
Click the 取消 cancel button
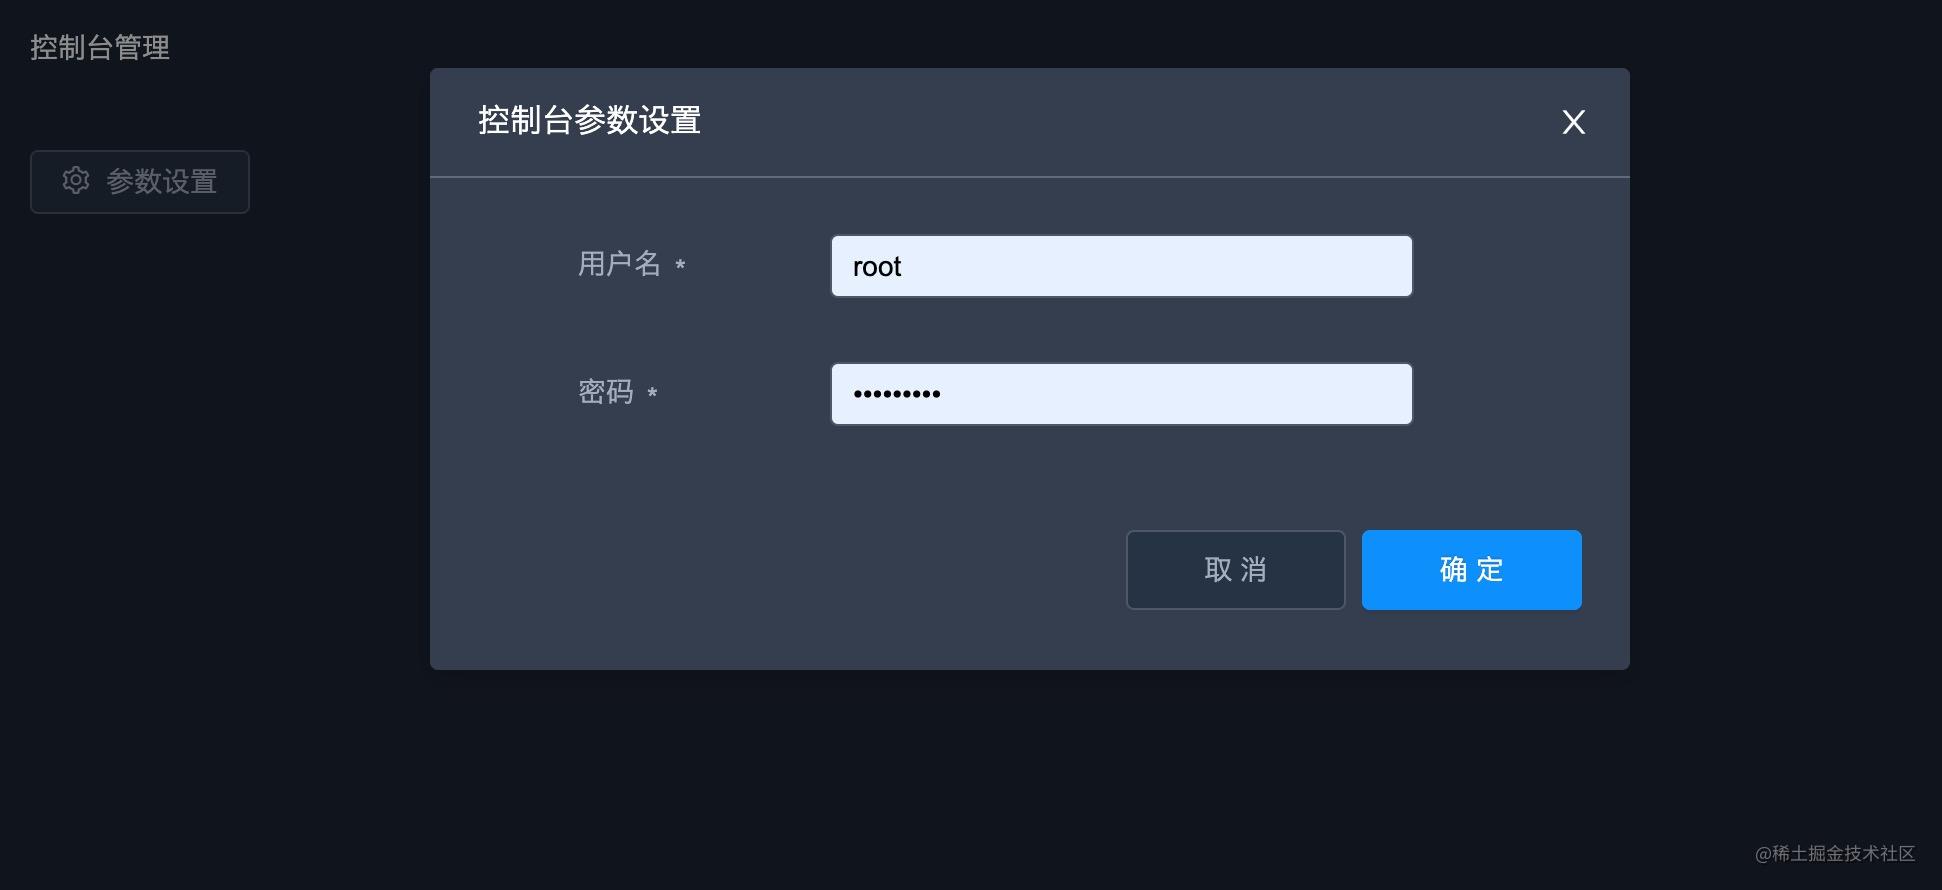pos(1235,569)
